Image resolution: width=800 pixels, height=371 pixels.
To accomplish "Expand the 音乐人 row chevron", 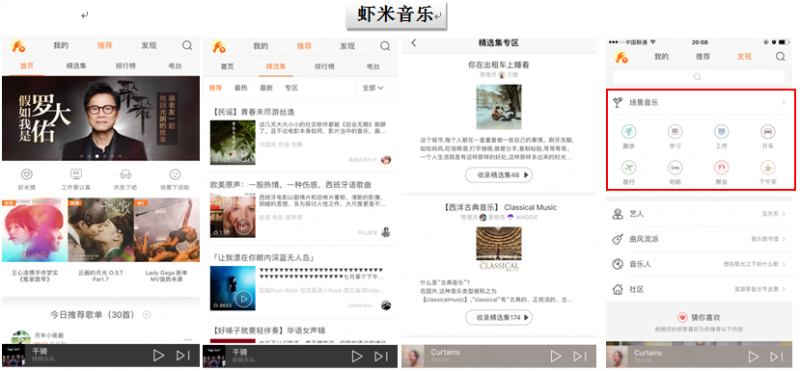I will [x=784, y=264].
